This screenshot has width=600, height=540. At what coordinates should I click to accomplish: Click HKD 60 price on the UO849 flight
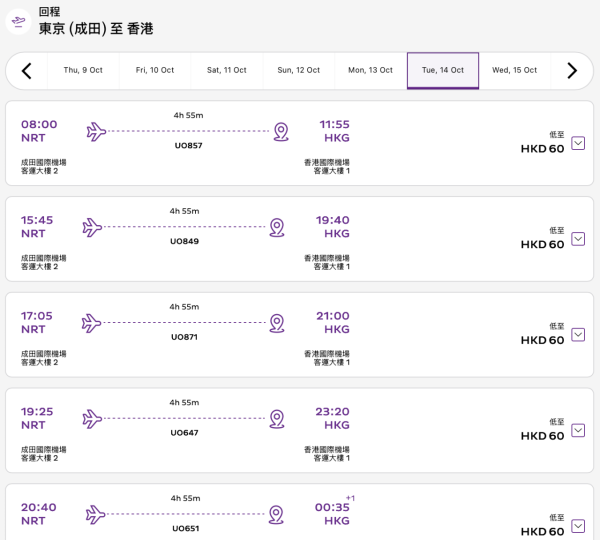pyautogui.click(x=542, y=244)
